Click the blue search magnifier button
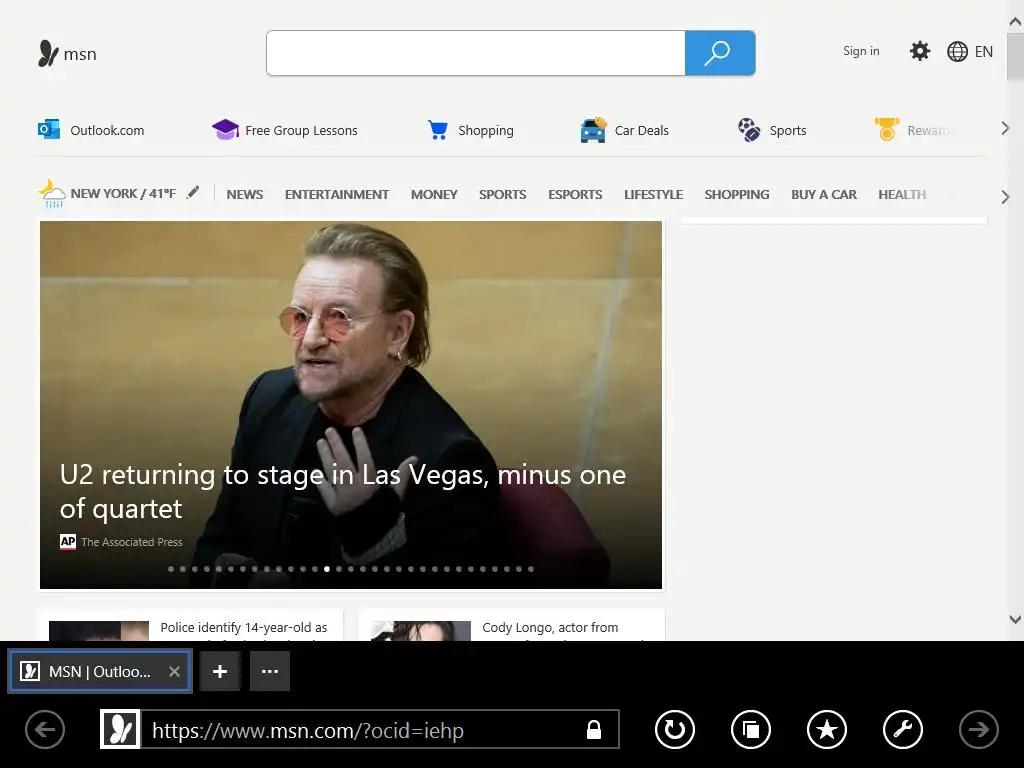This screenshot has width=1024, height=768. [720, 53]
